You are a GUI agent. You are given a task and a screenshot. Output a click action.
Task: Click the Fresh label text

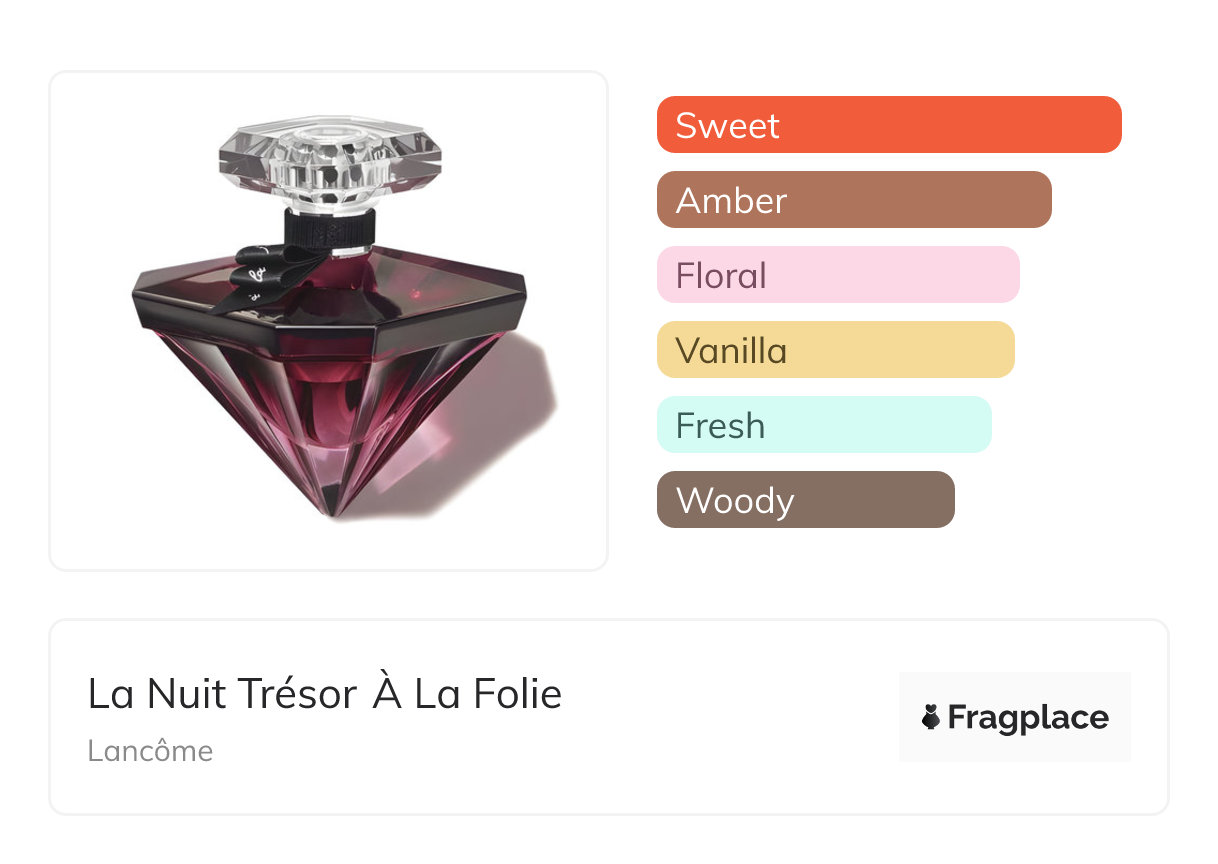coord(720,426)
